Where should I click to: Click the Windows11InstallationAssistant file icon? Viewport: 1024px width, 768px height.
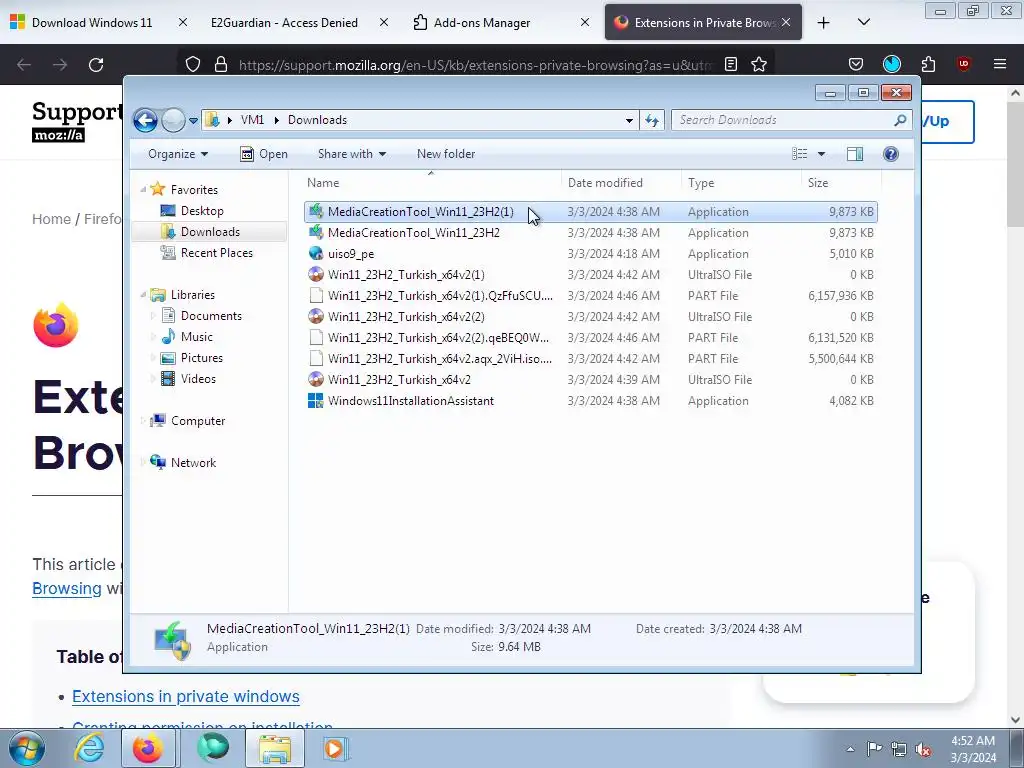pyautogui.click(x=316, y=400)
